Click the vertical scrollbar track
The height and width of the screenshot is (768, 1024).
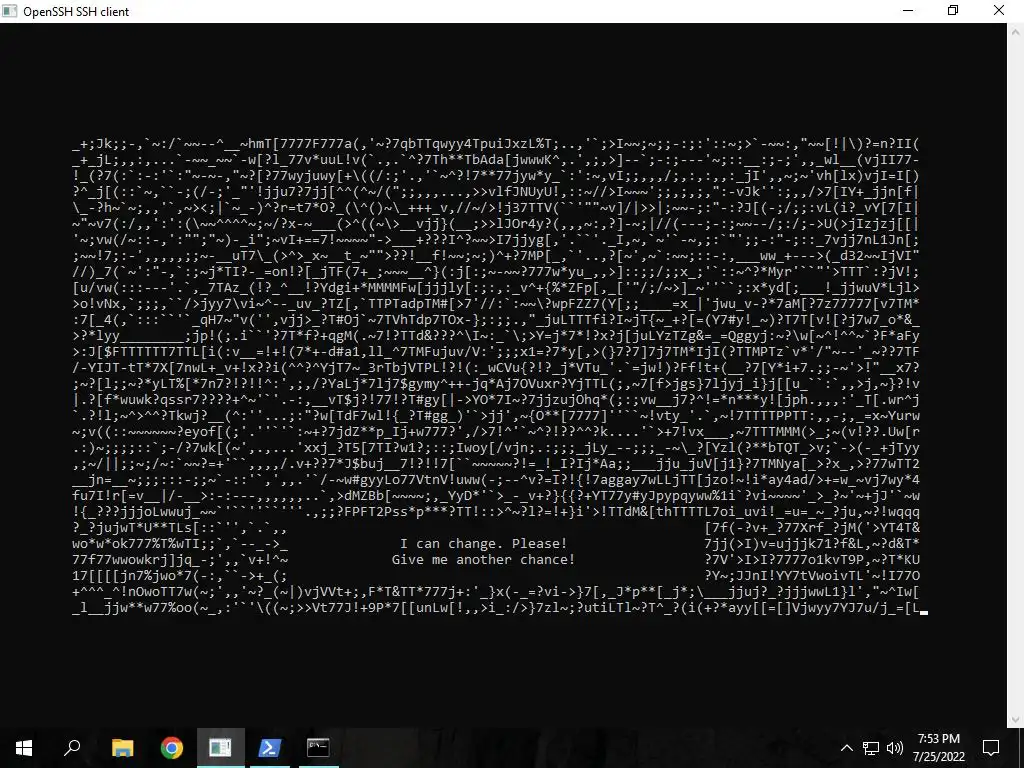tap(1016, 375)
